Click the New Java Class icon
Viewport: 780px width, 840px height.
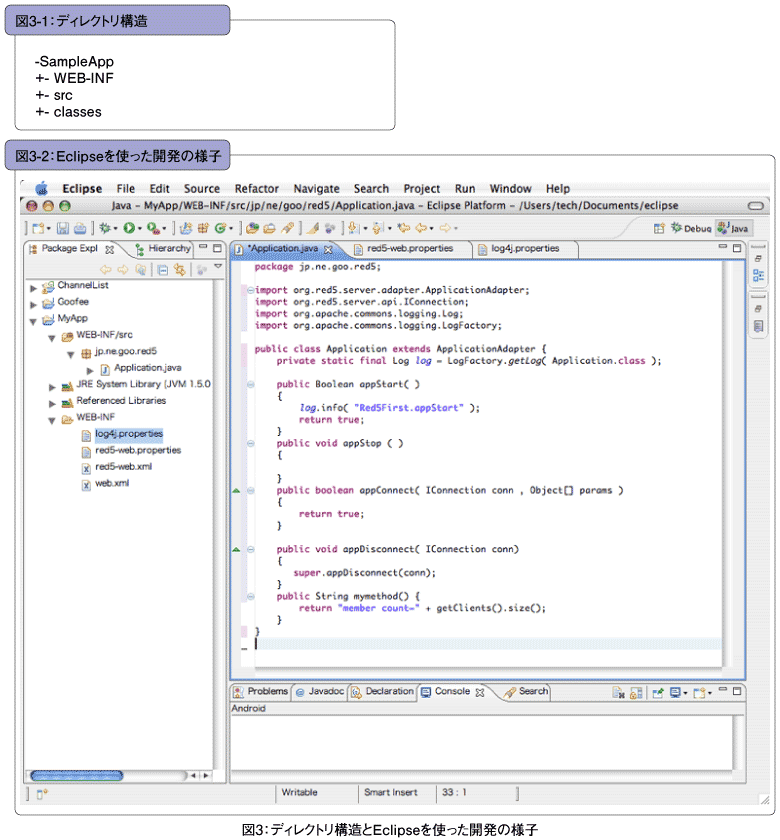[220, 228]
